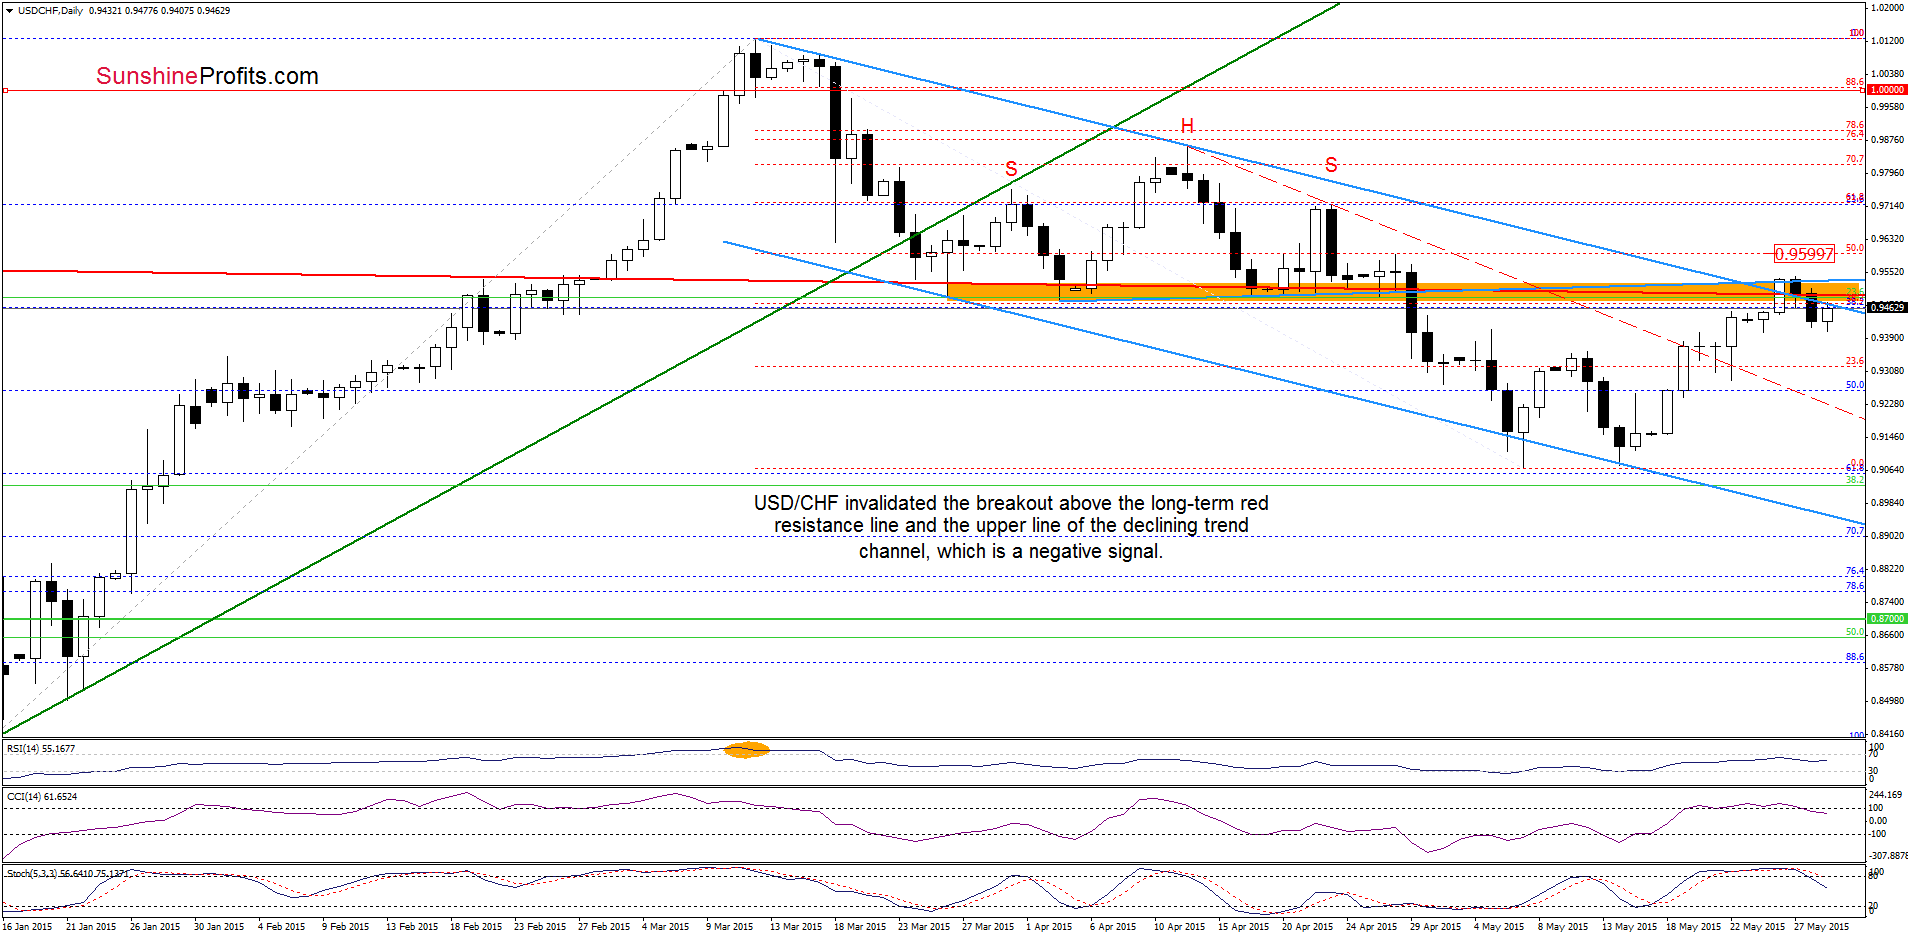Click the red 'H' head pattern label

1187,125
